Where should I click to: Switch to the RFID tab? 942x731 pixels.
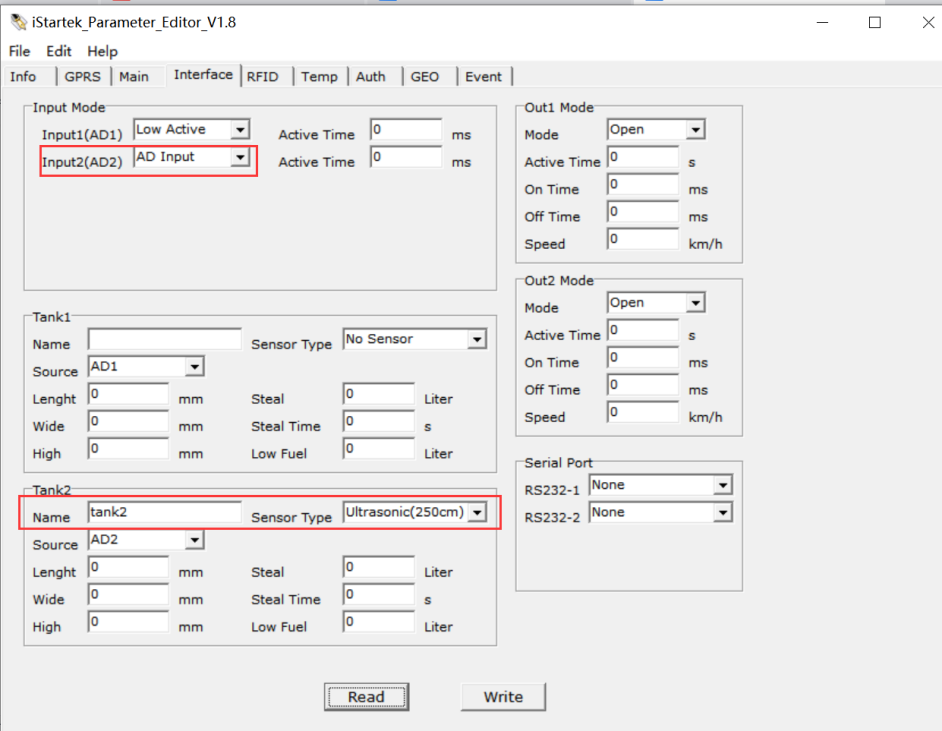262,77
